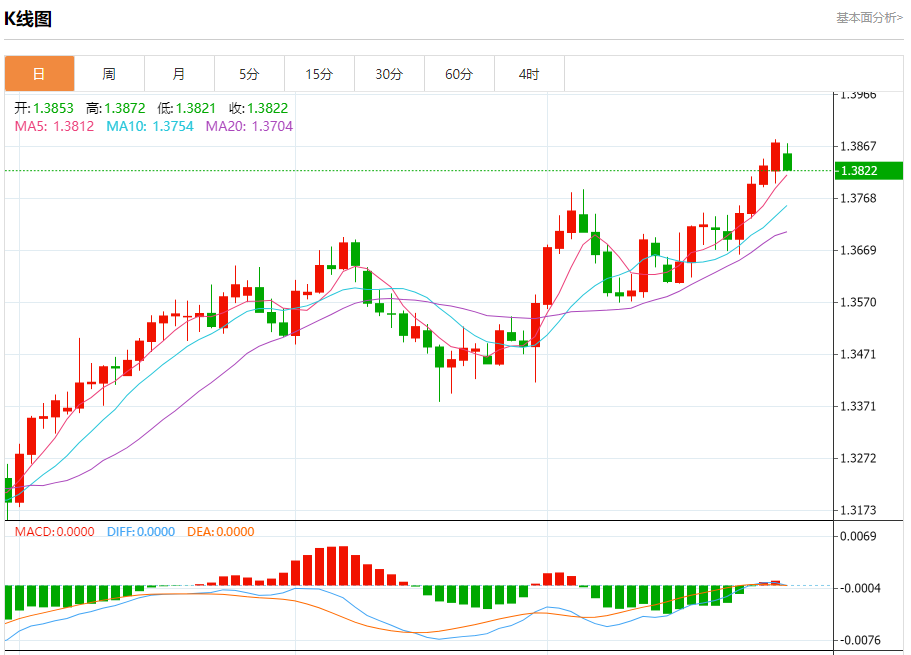Select the 60分 timeframe tab
Viewport: 911px width, 655px height.
tap(459, 74)
